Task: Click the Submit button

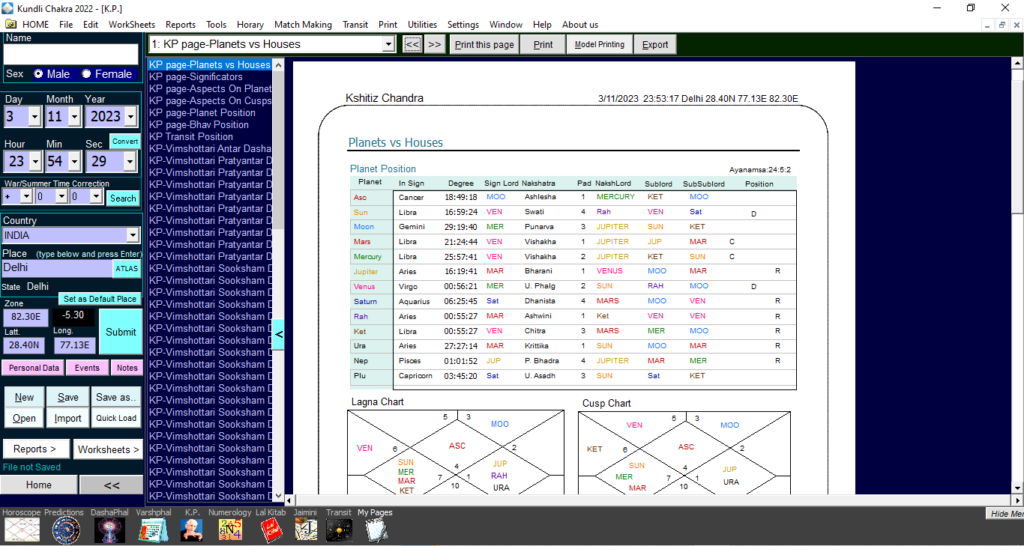Action: [121, 332]
